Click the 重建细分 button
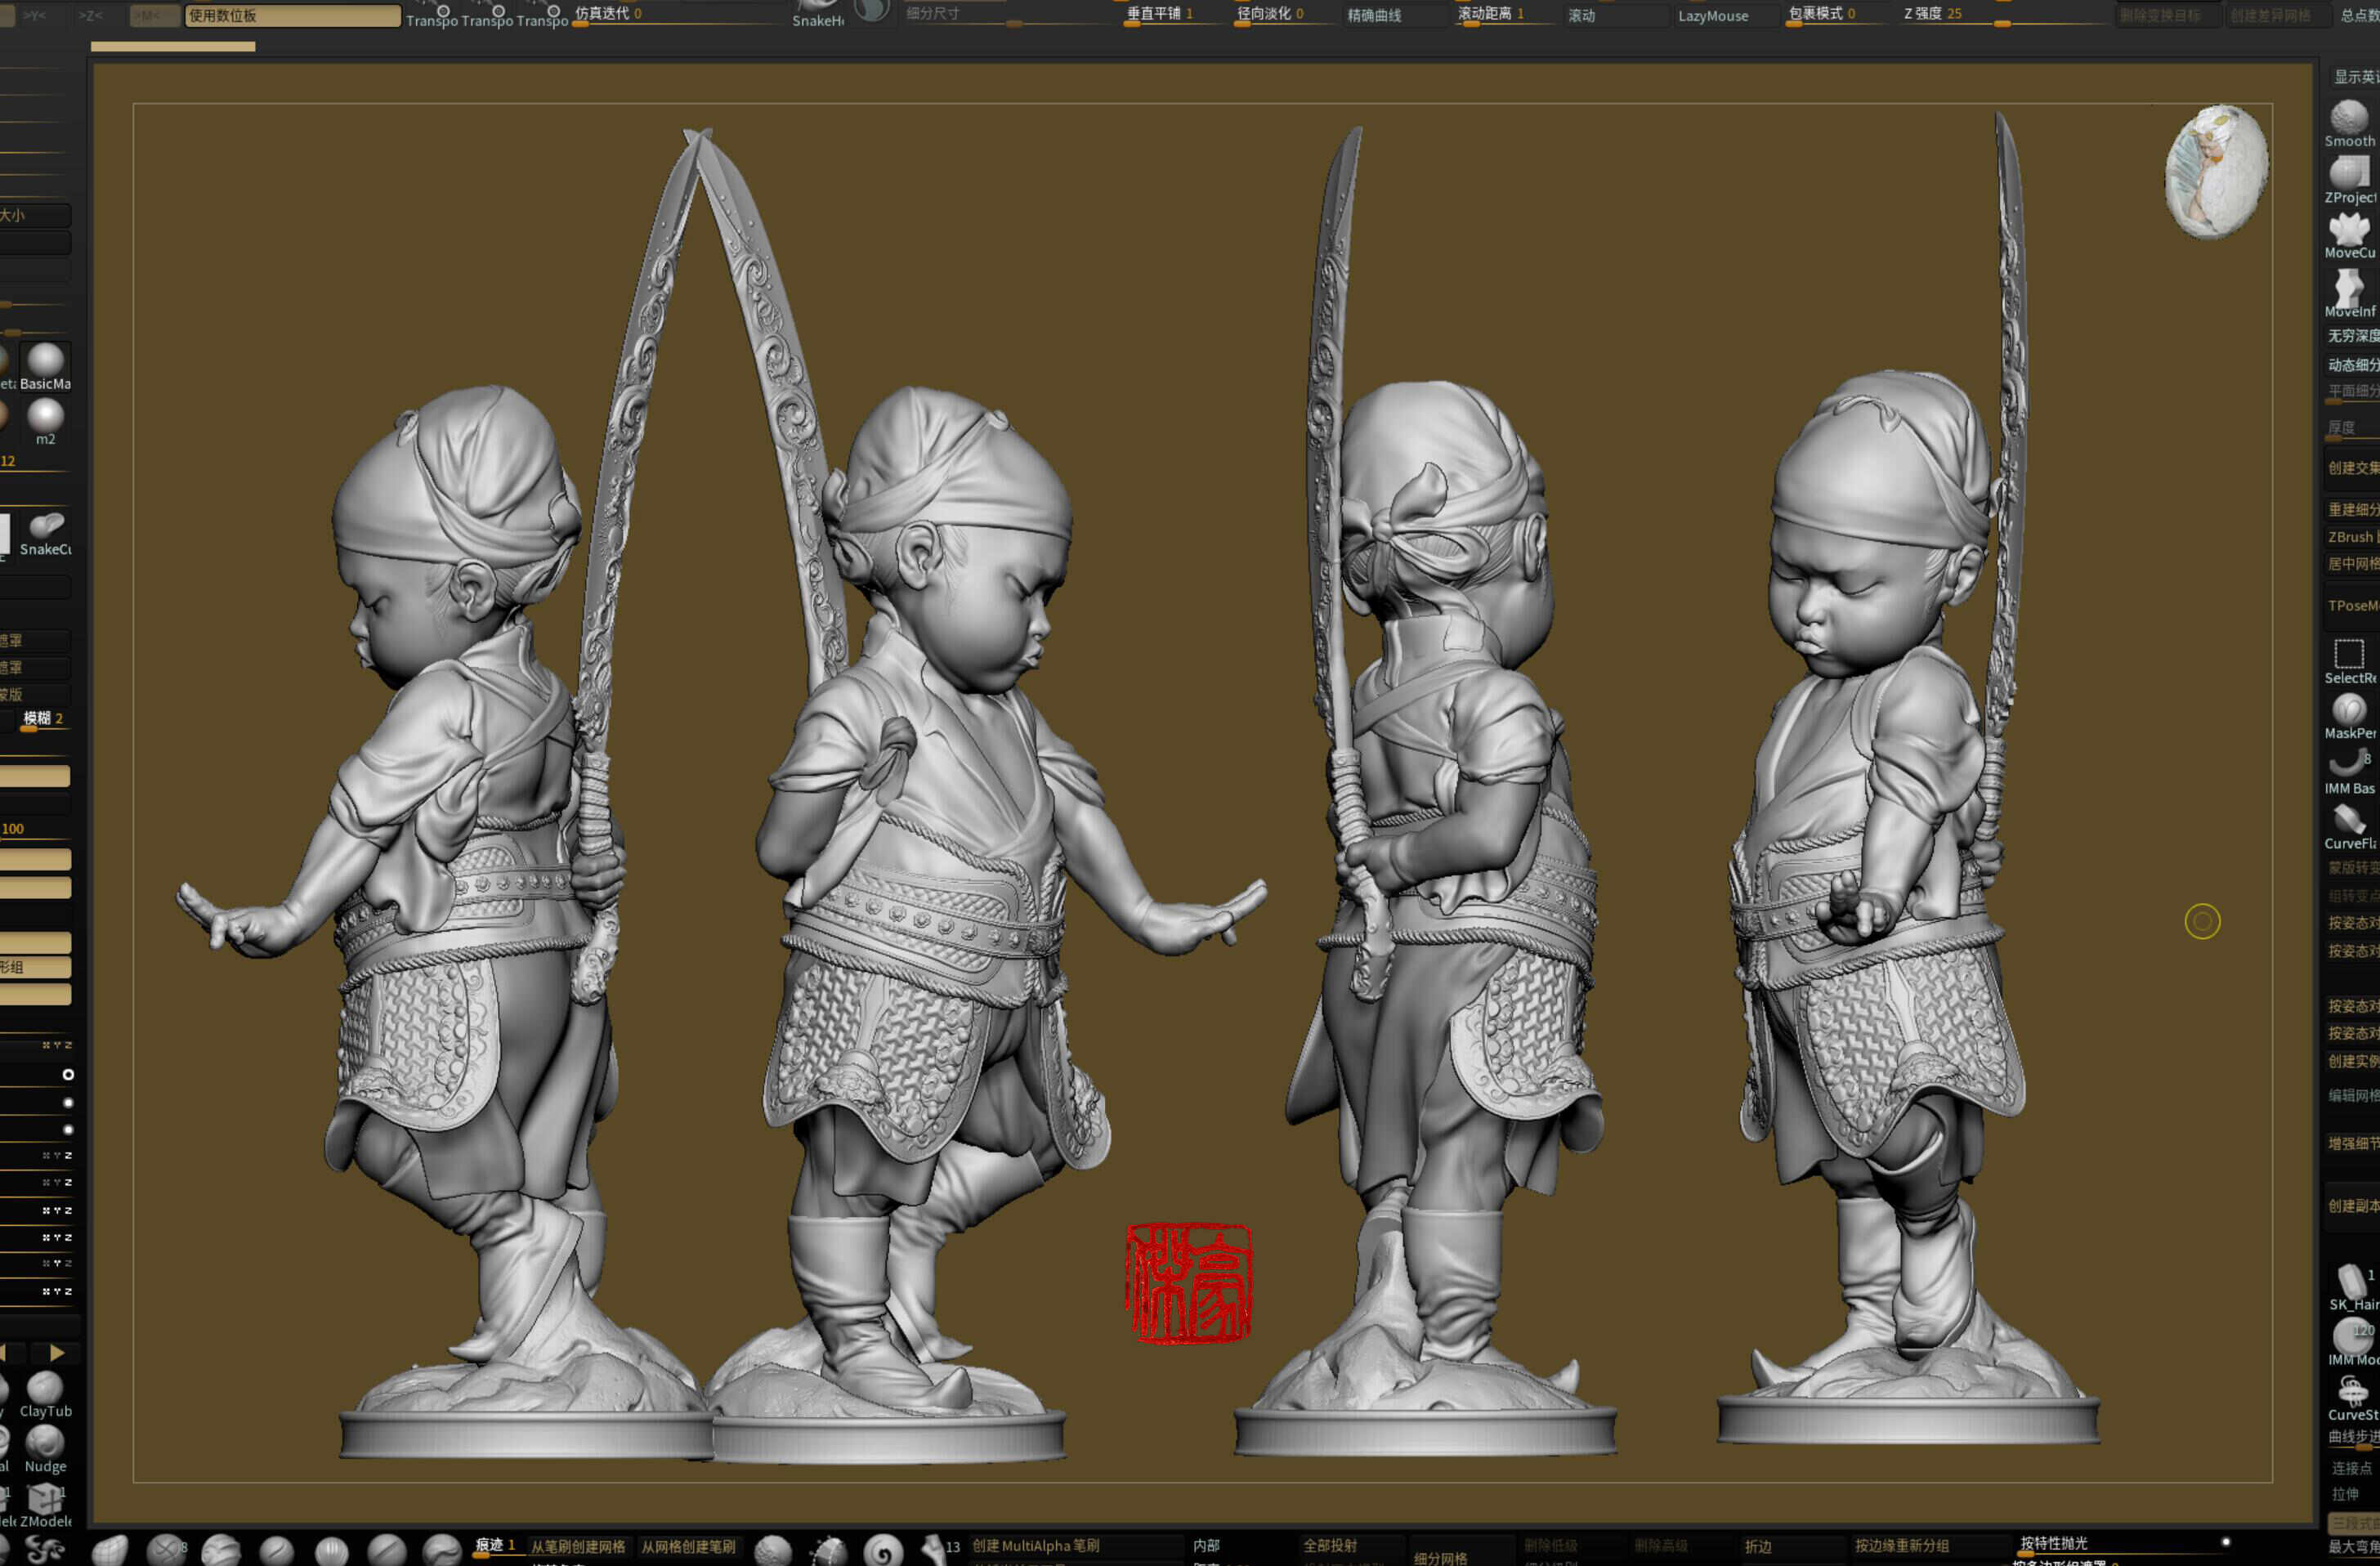 (x=2352, y=509)
